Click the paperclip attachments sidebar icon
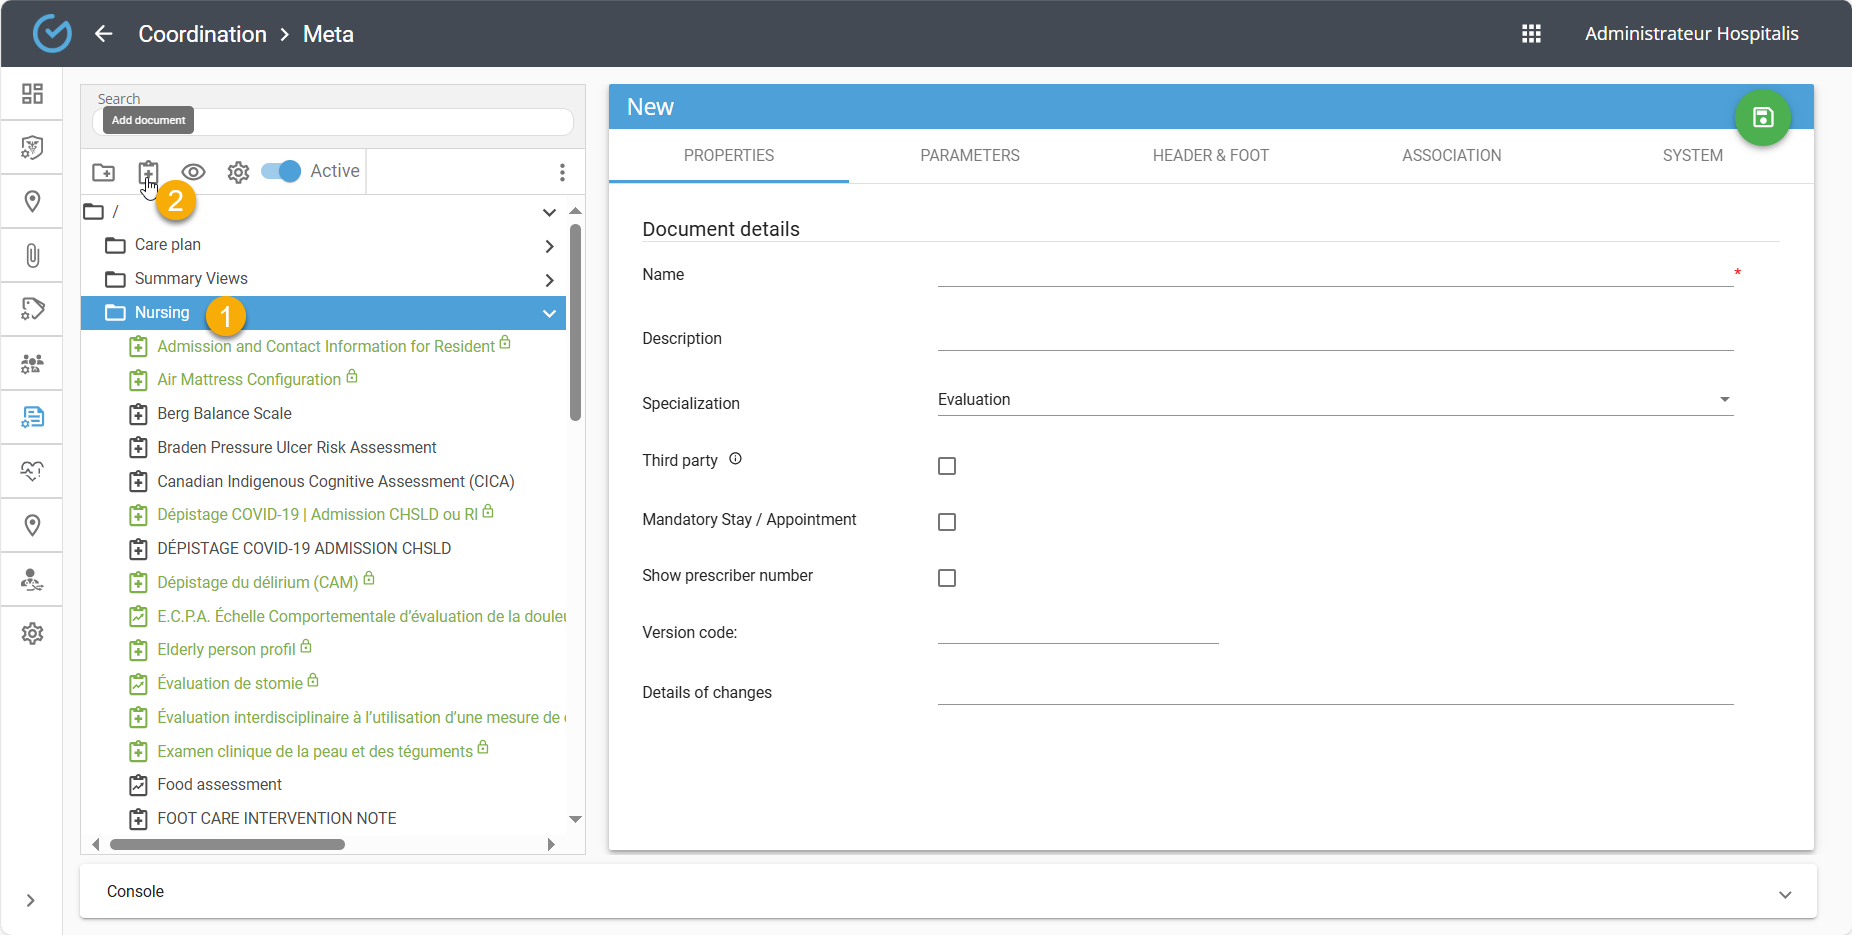Image resolution: width=1852 pixels, height=935 pixels. click(32, 256)
